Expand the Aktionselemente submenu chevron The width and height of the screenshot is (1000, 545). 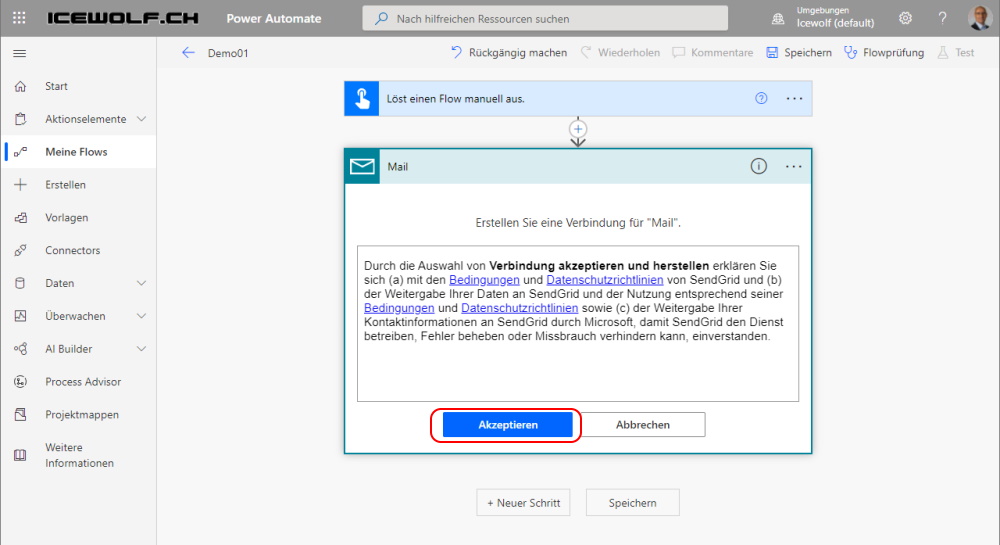pos(142,119)
